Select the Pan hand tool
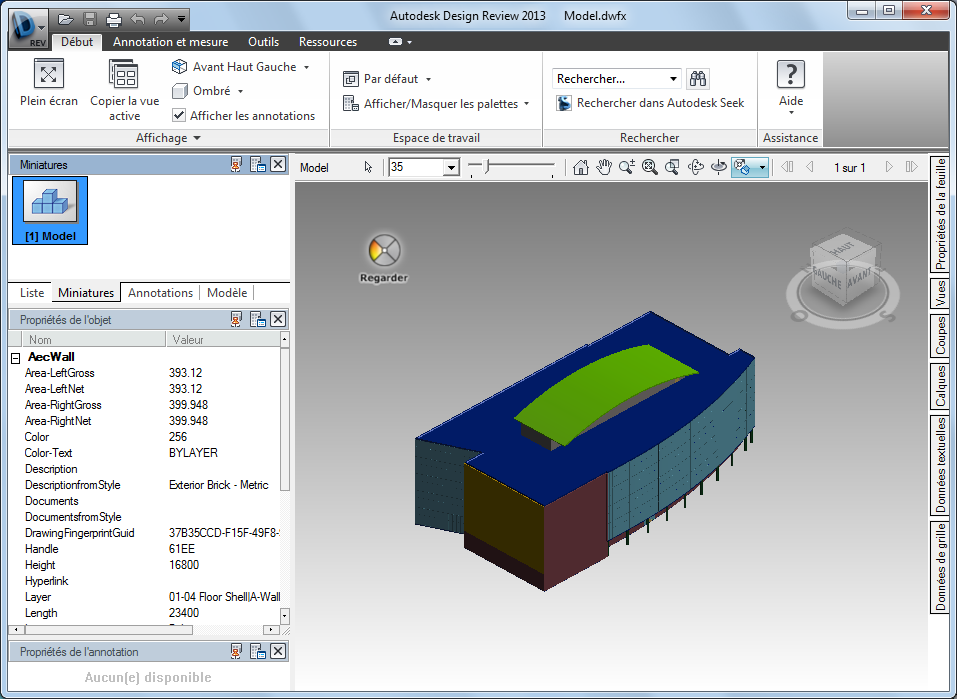Screen dimensions: 957x699 tap(604, 167)
